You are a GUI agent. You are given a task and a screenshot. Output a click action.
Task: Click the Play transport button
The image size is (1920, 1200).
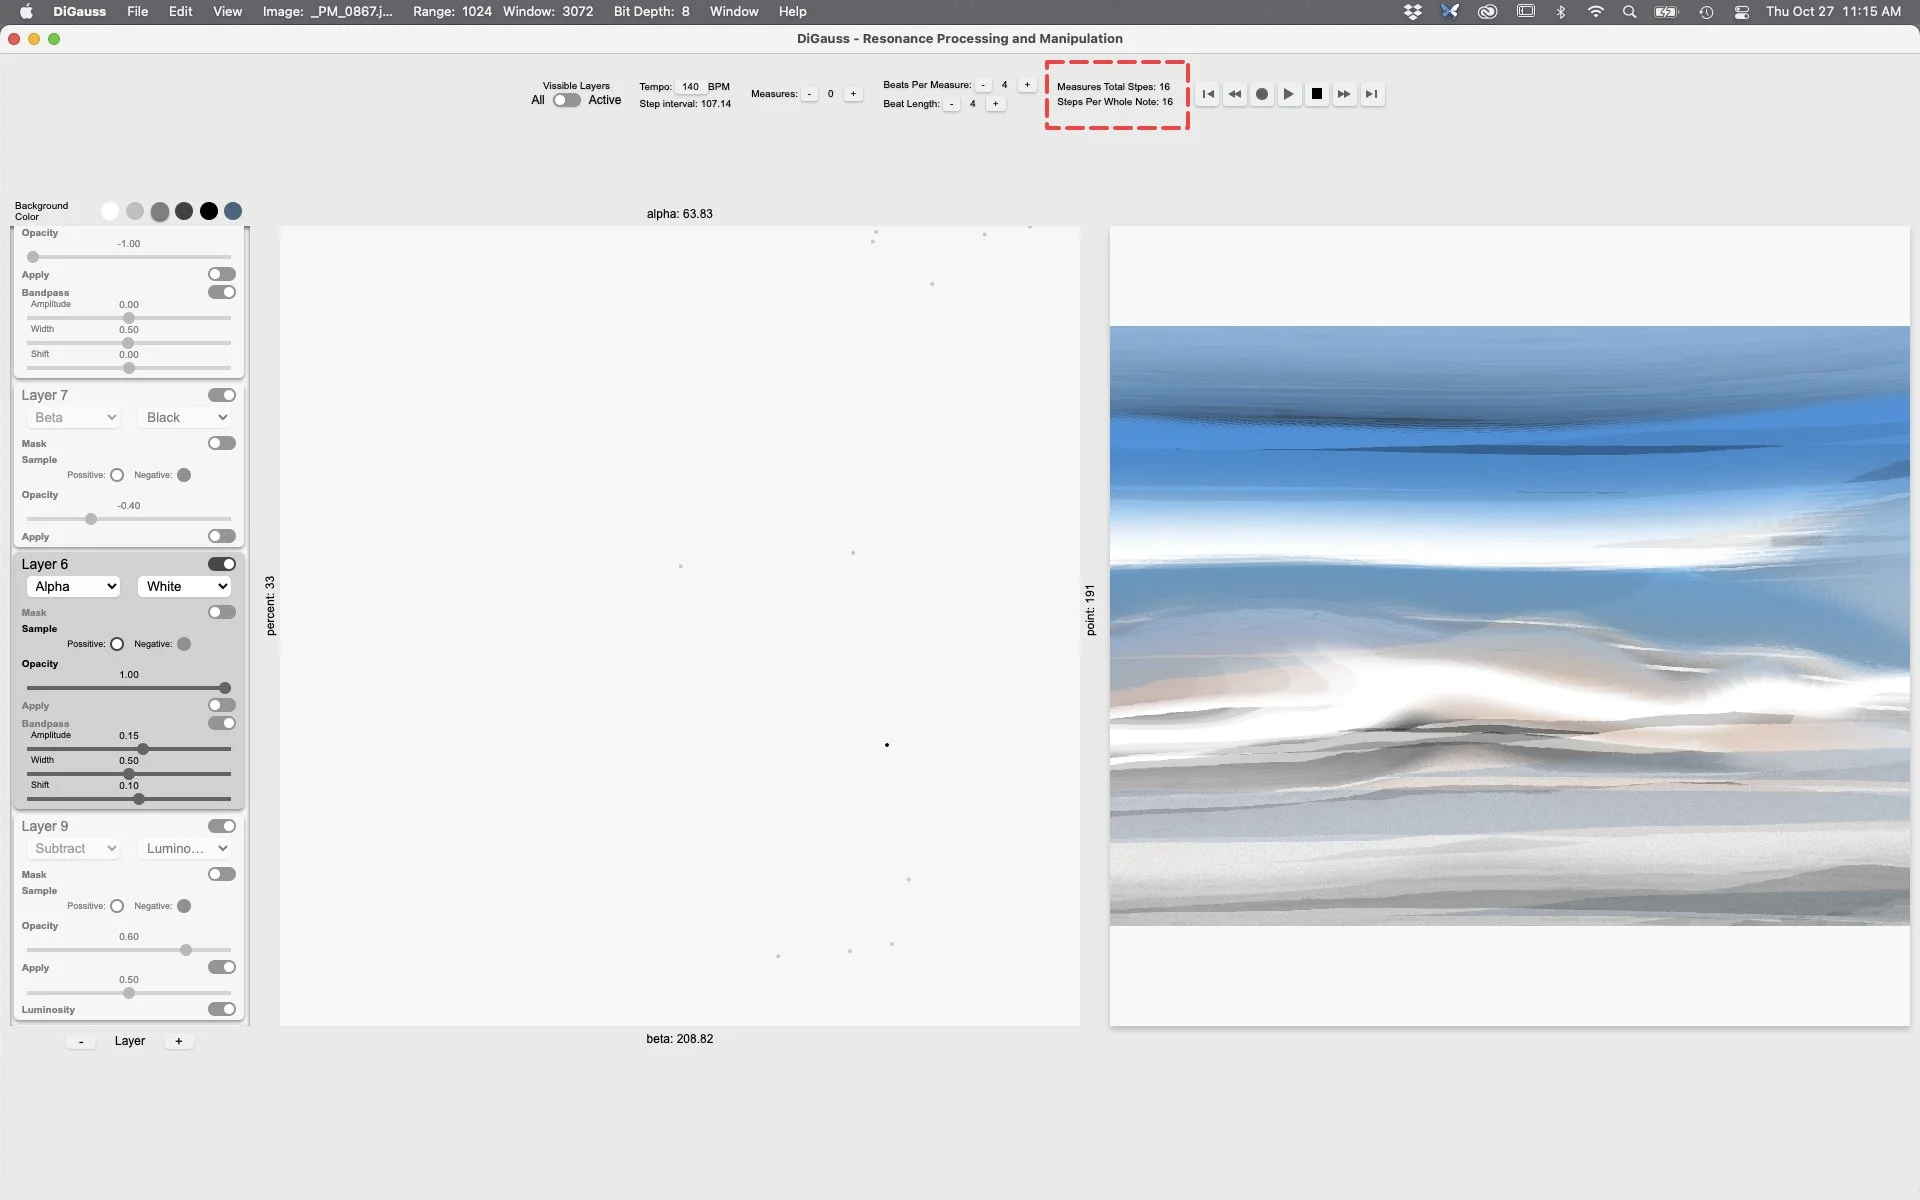click(1289, 94)
